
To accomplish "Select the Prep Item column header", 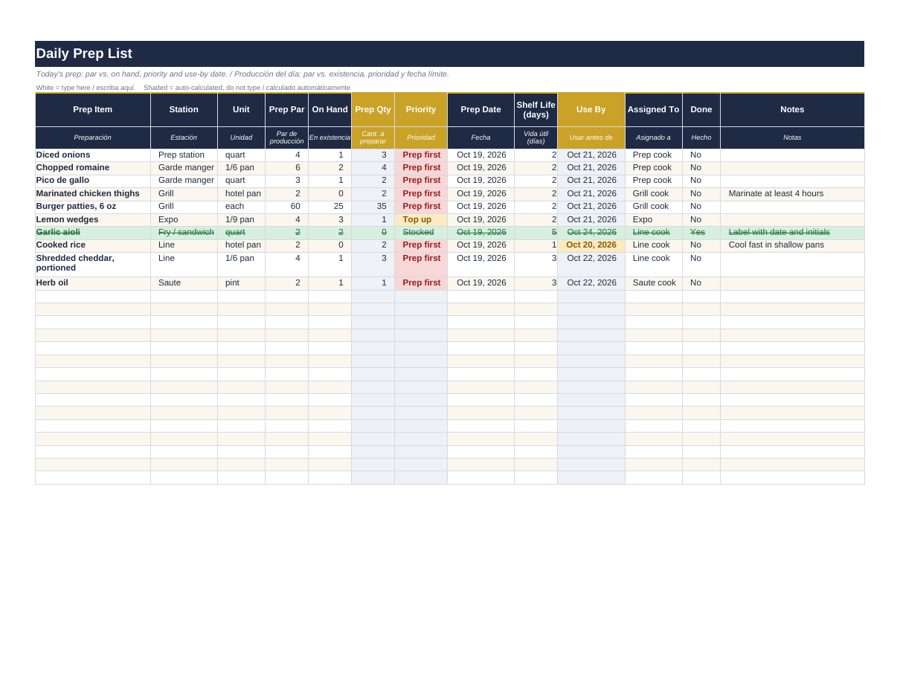I will click(92, 109).
